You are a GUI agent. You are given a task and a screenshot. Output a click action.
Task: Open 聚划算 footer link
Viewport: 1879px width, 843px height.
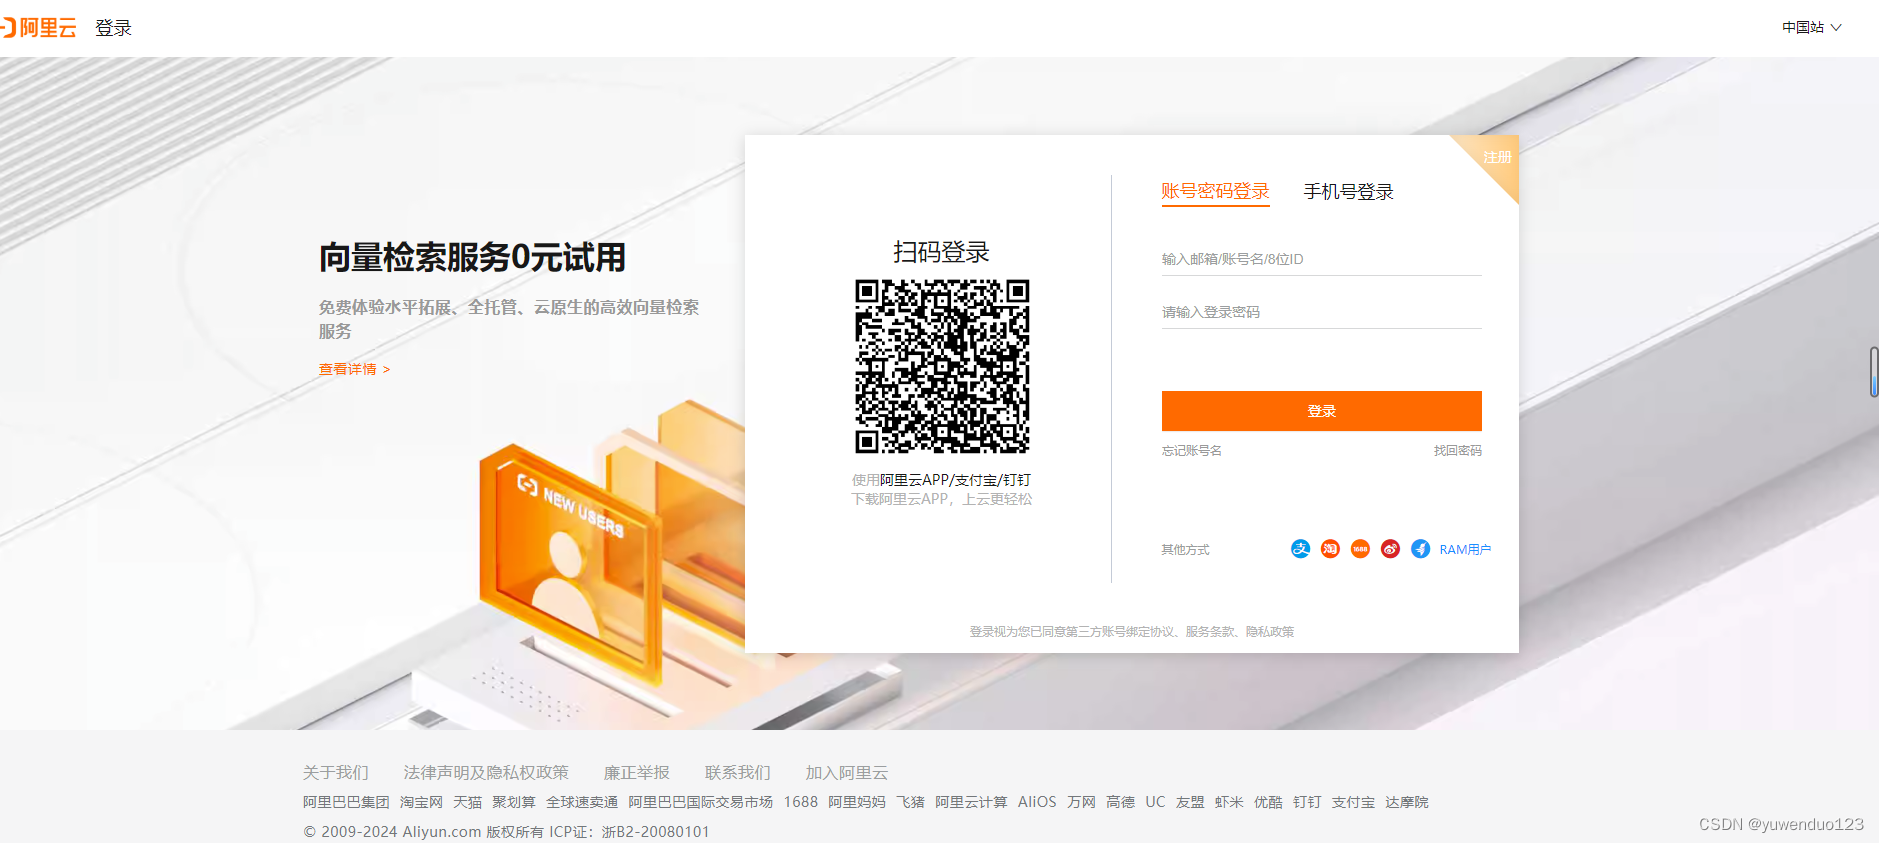pyautogui.click(x=514, y=802)
